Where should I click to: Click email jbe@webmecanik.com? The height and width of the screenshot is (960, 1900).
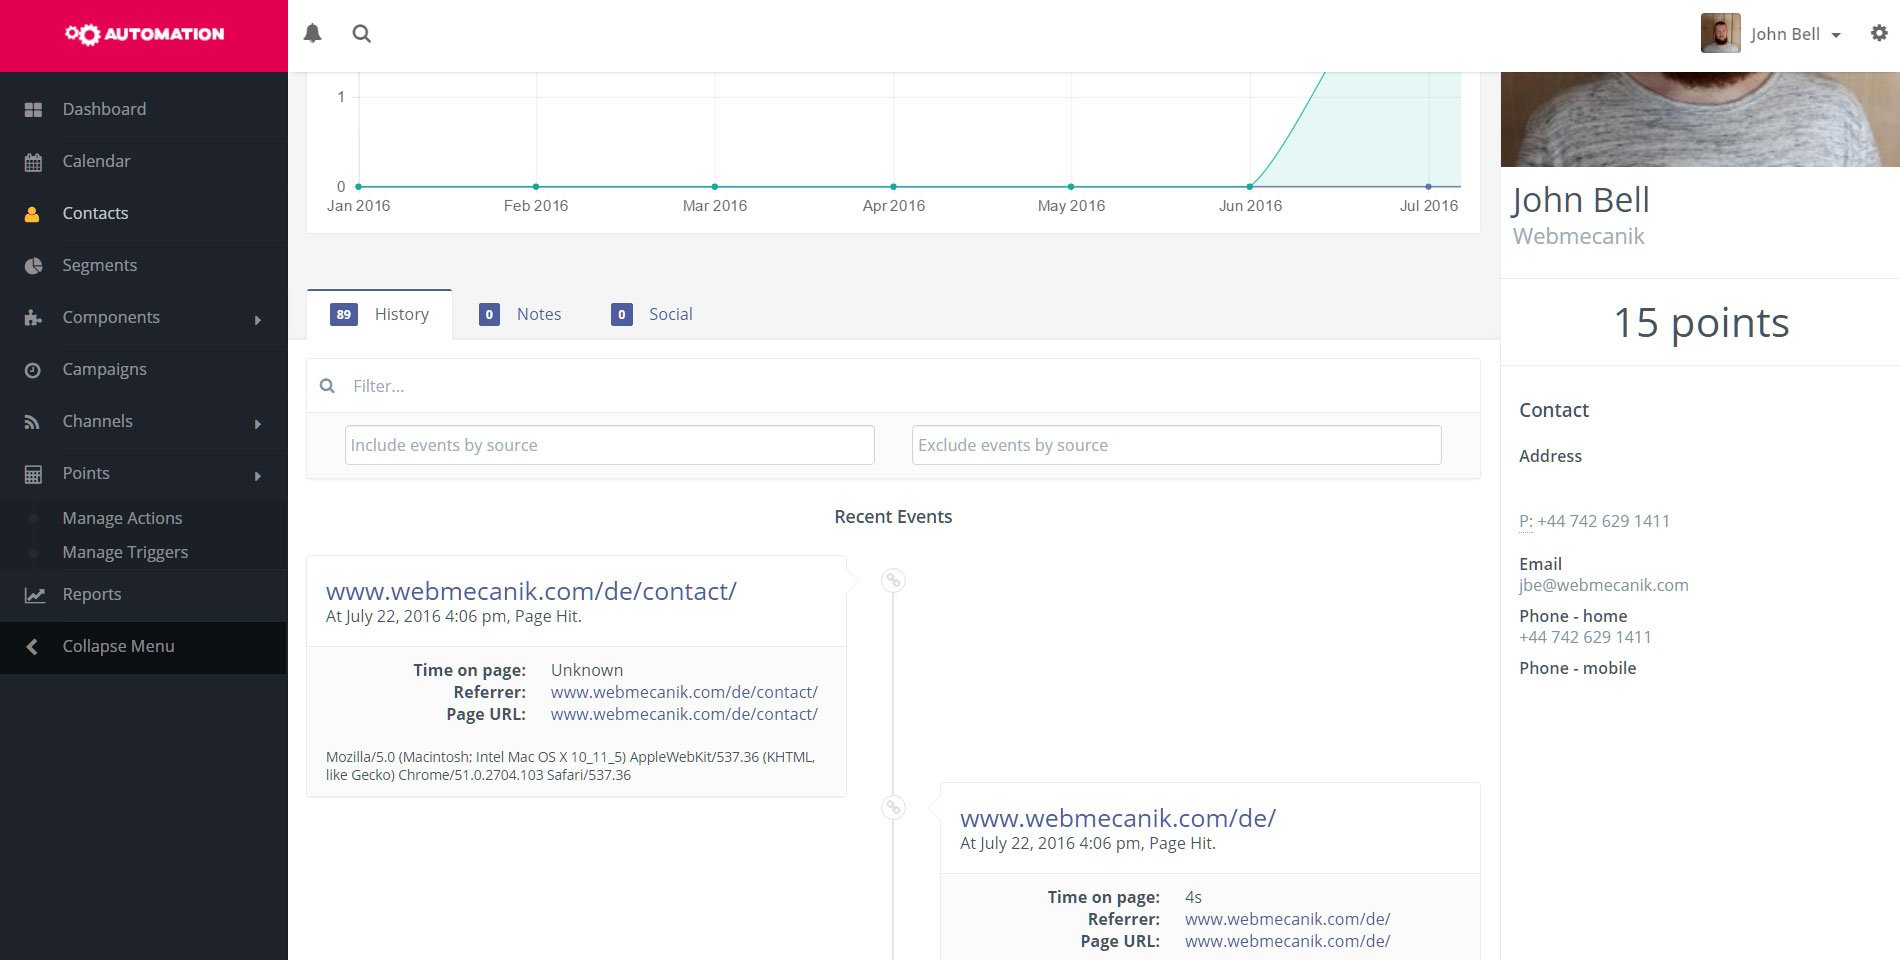click(x=1603, y=585)
